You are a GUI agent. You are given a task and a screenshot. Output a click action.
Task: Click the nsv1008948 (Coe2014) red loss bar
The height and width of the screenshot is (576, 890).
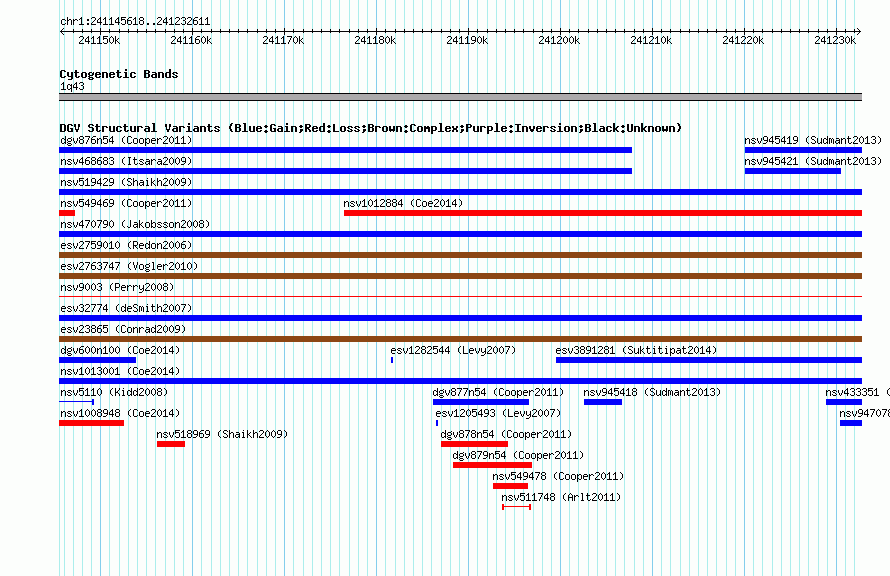[x=91, y=423]
